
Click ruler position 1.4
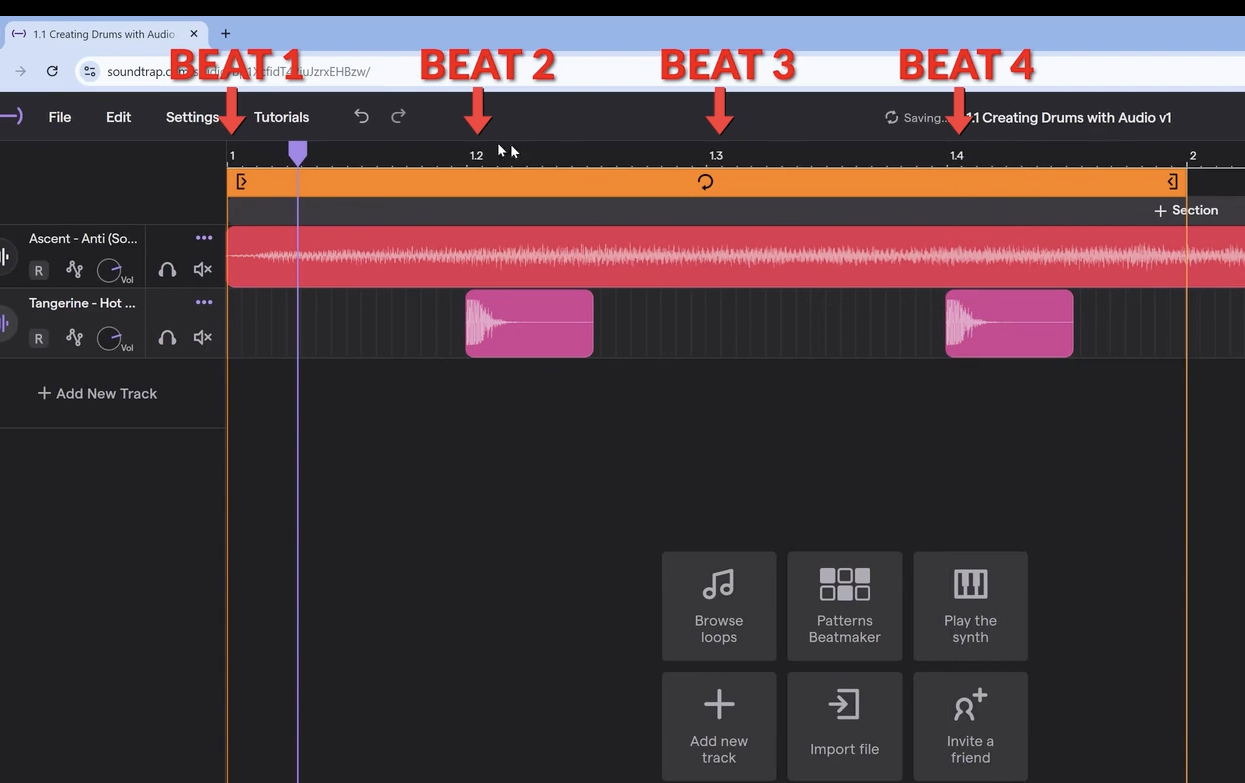pos(957,156)
